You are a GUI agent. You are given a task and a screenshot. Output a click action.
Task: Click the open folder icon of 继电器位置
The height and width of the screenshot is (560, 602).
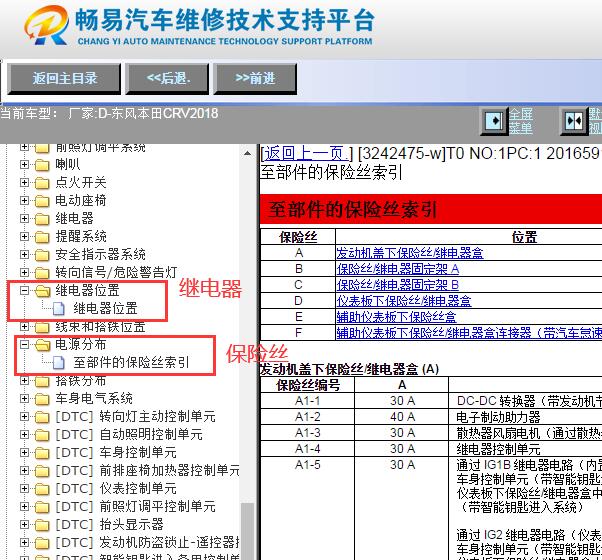43,291
